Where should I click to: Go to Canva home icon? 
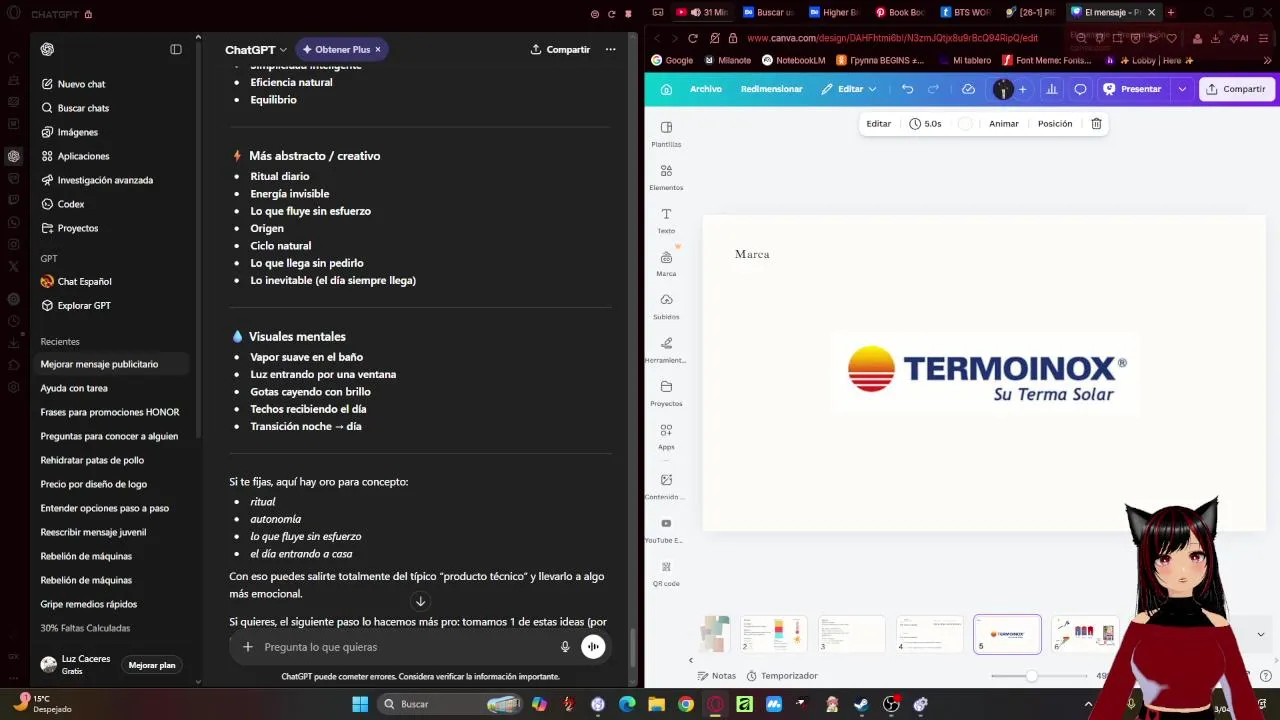point(666,89)
